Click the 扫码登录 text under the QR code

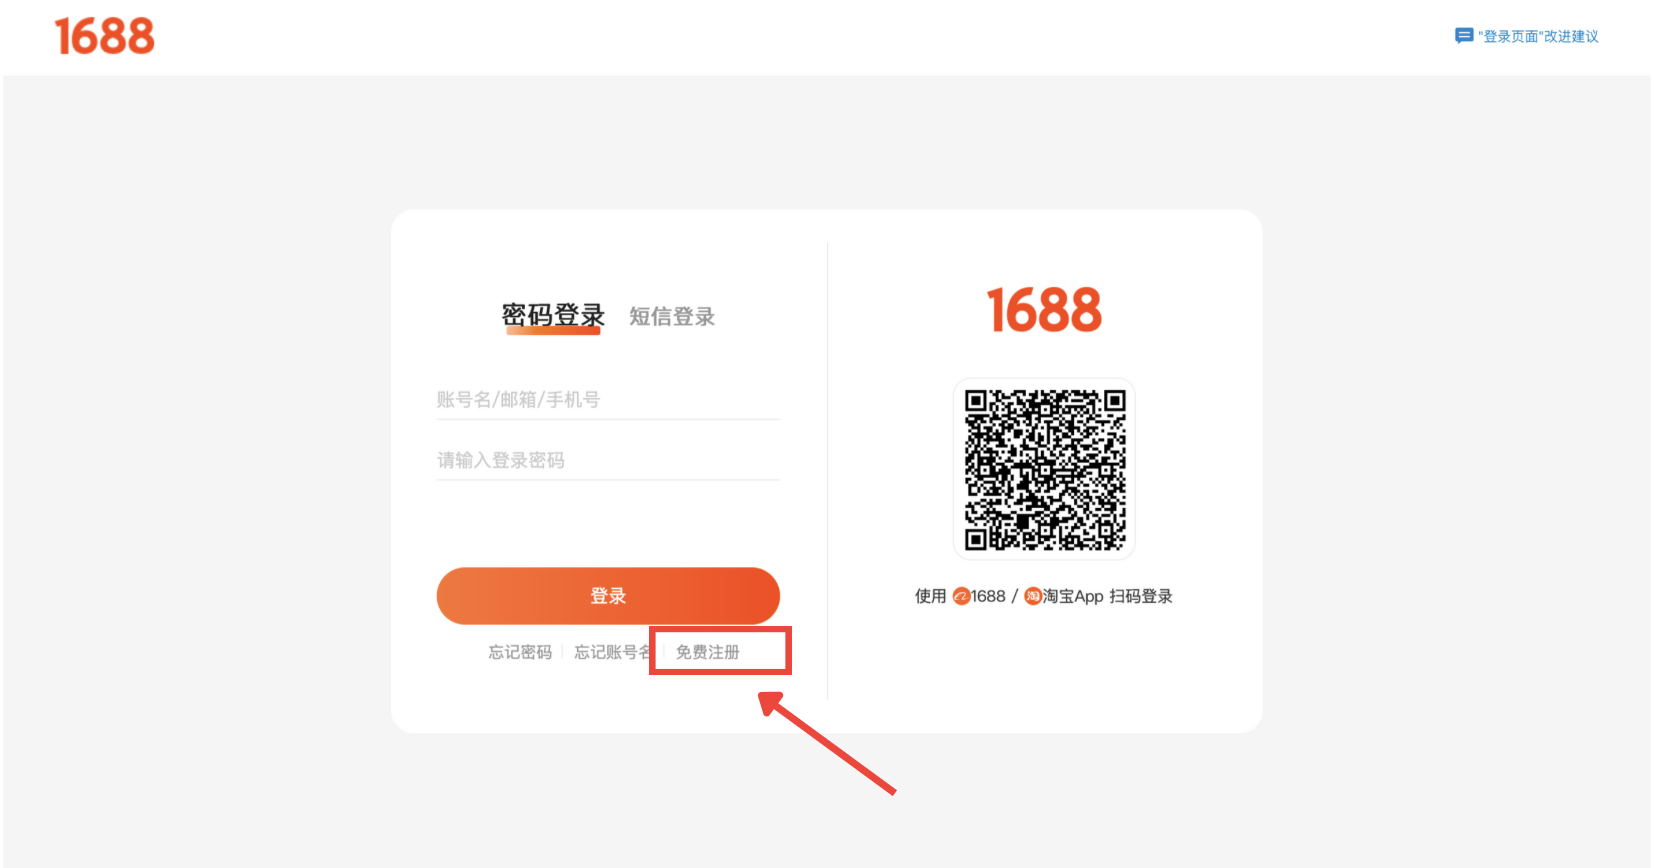[x=1141, y=596]
